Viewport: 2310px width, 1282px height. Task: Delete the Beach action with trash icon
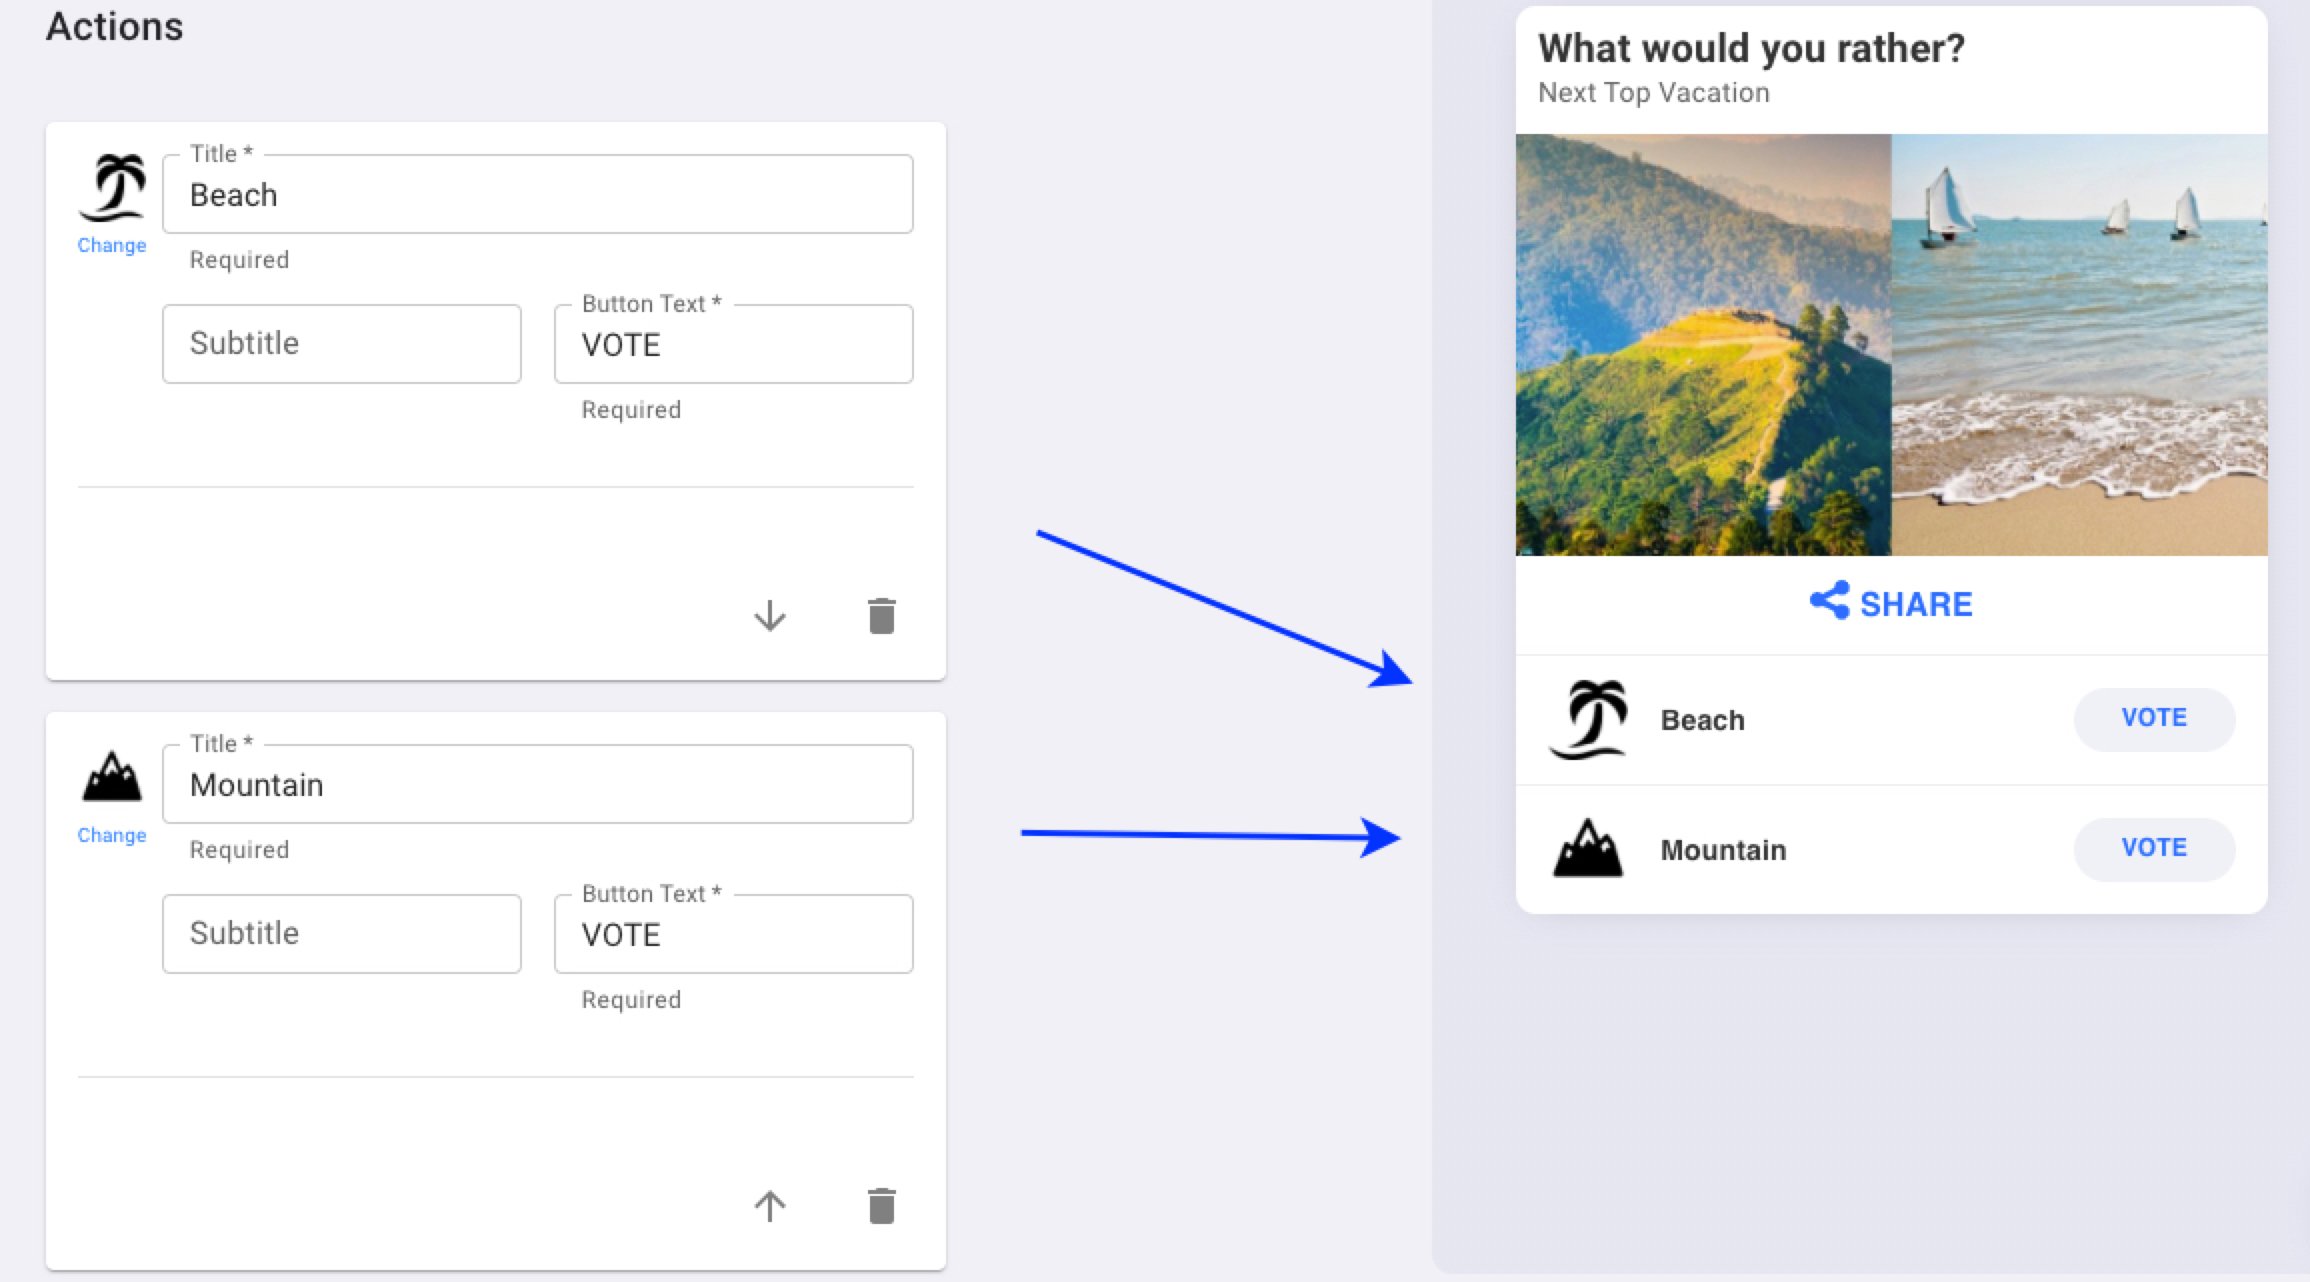[882, 616]
